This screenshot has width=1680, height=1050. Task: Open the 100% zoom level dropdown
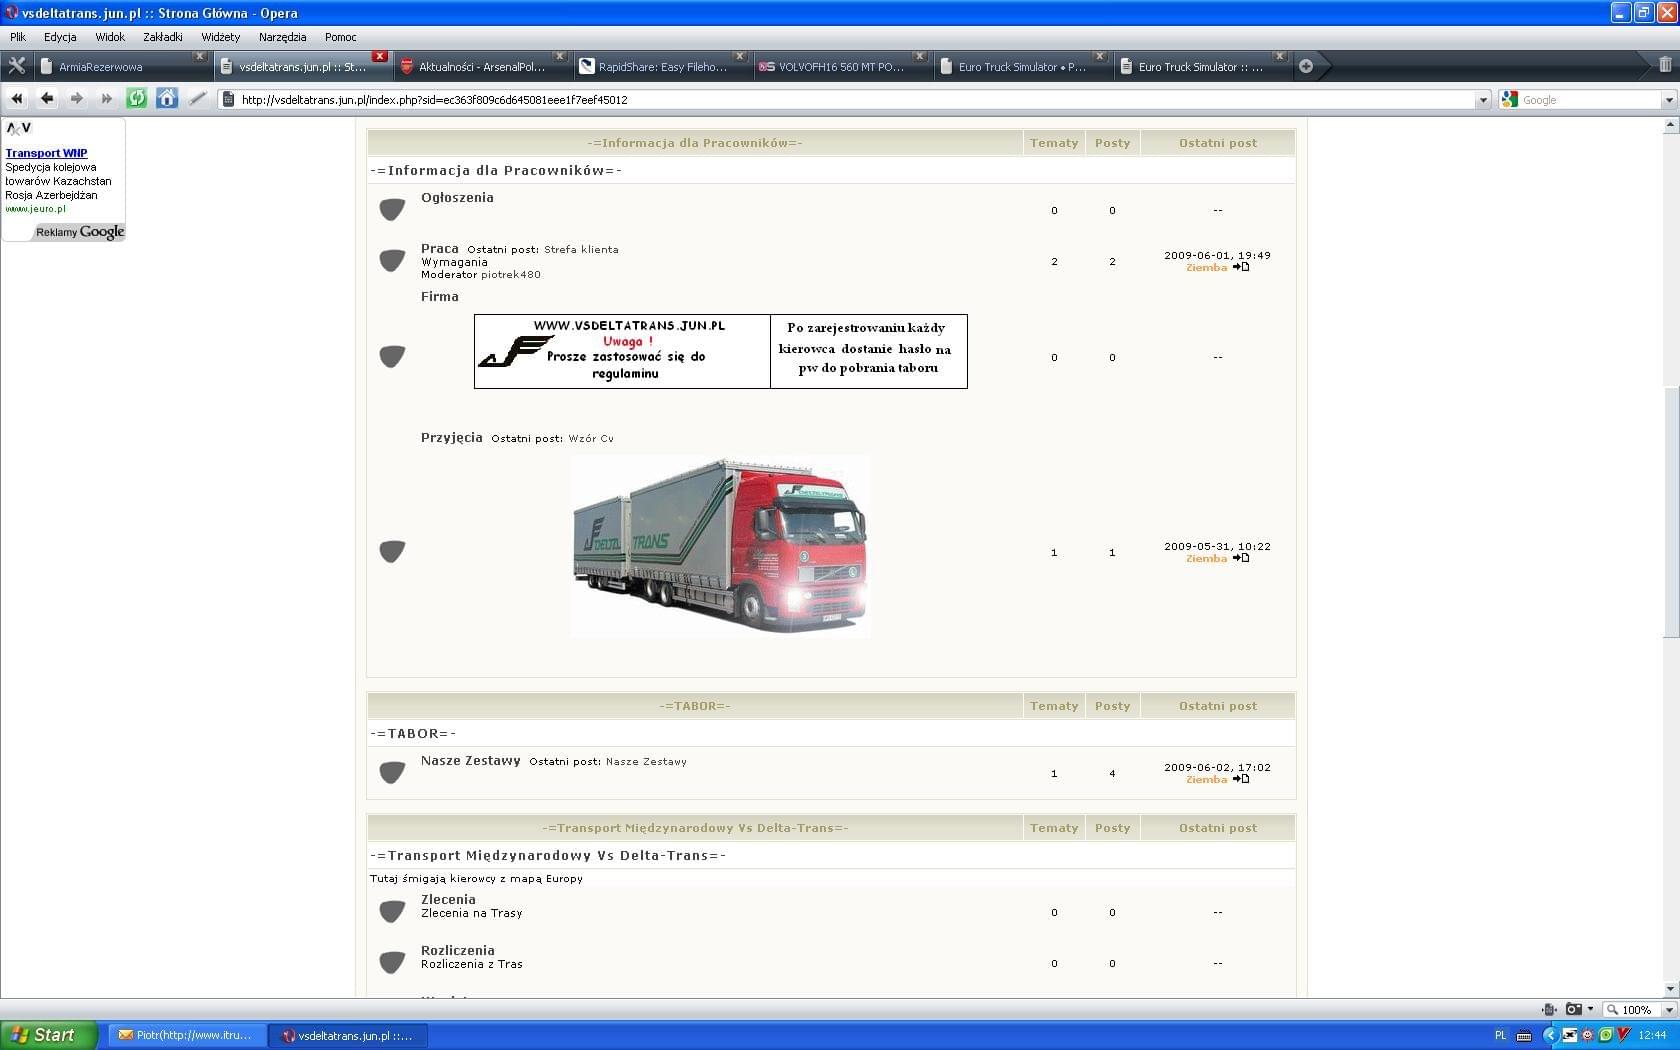[x=1669, y=1010]
